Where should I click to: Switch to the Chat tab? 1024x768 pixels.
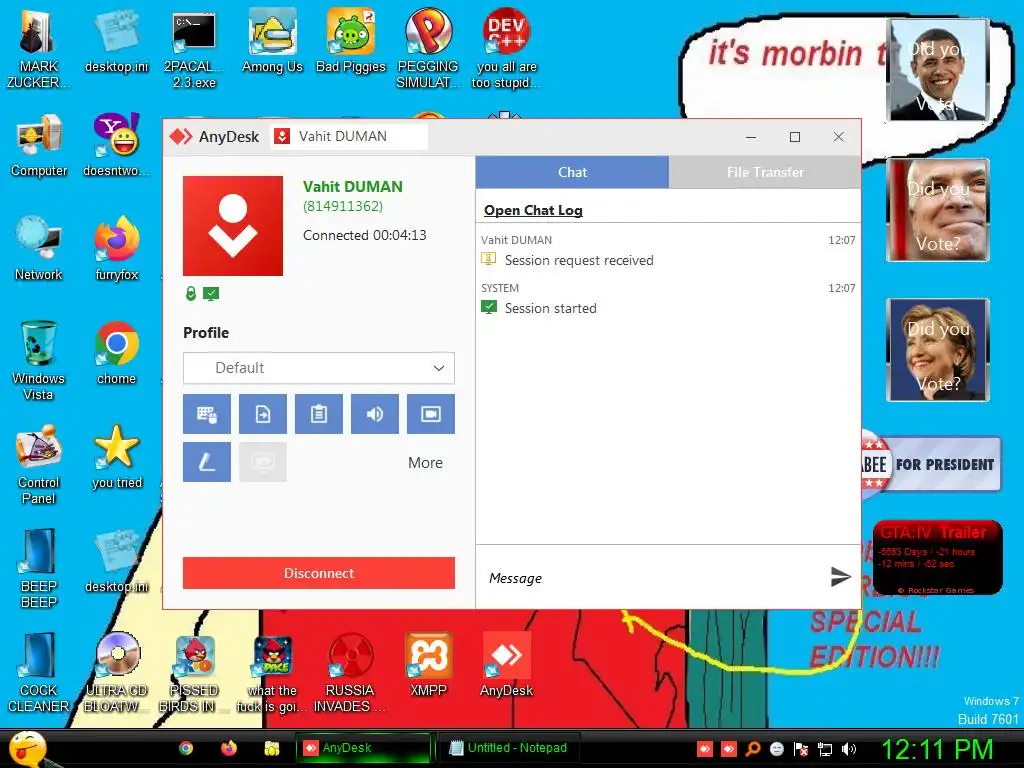point(572,172)
